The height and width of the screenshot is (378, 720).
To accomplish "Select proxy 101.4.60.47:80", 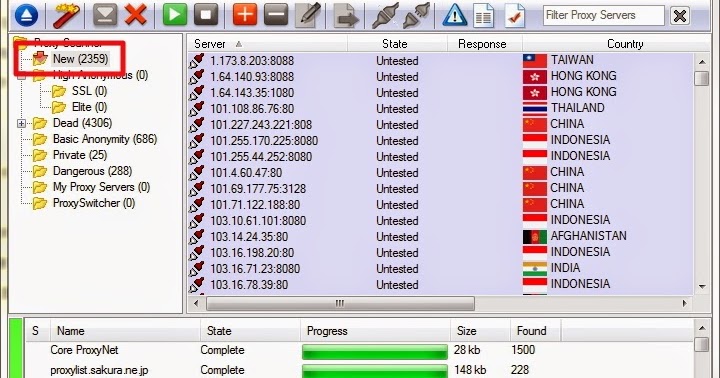I will click(246, 173).
